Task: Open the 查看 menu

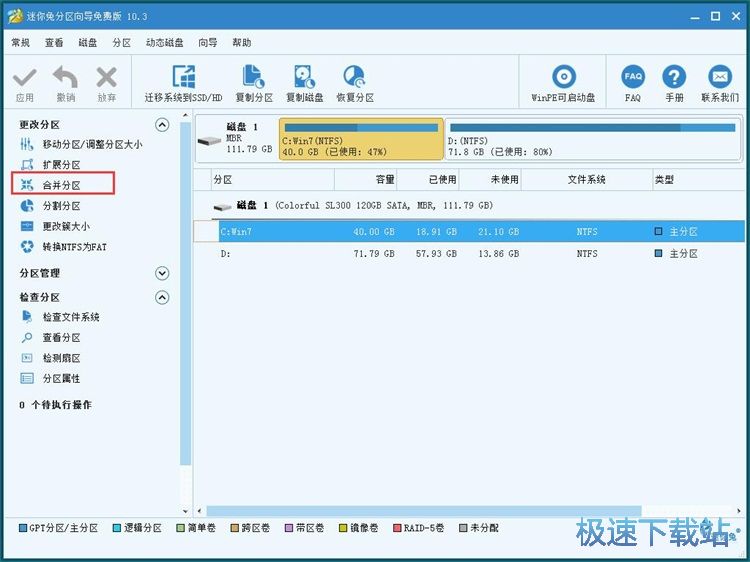Action: (54, 43)
